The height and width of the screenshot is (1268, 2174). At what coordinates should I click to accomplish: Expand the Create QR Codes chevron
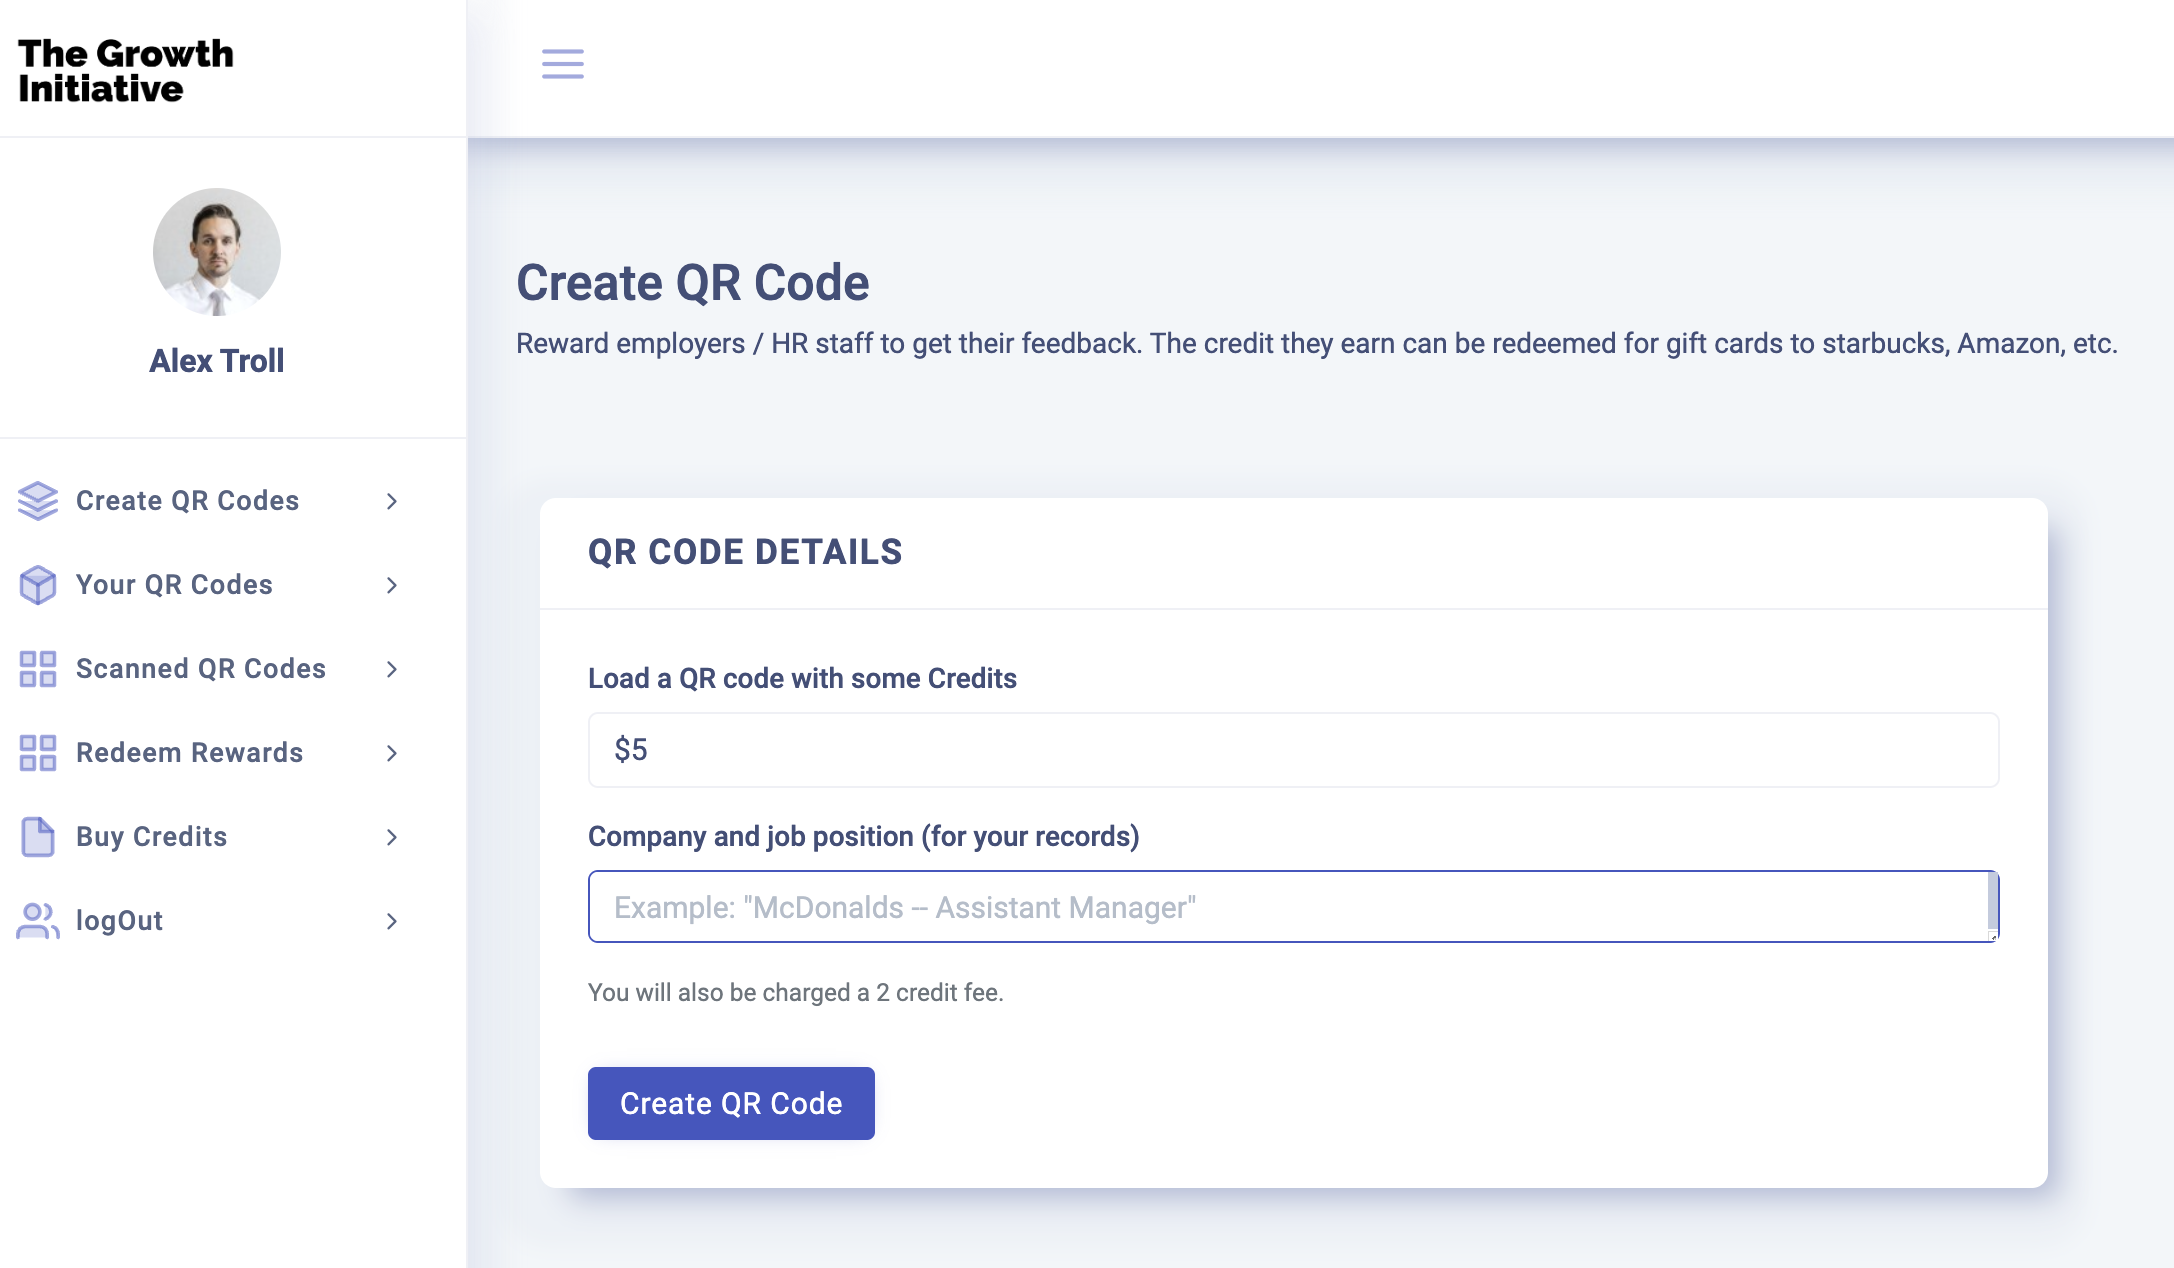tap(392, 501)
